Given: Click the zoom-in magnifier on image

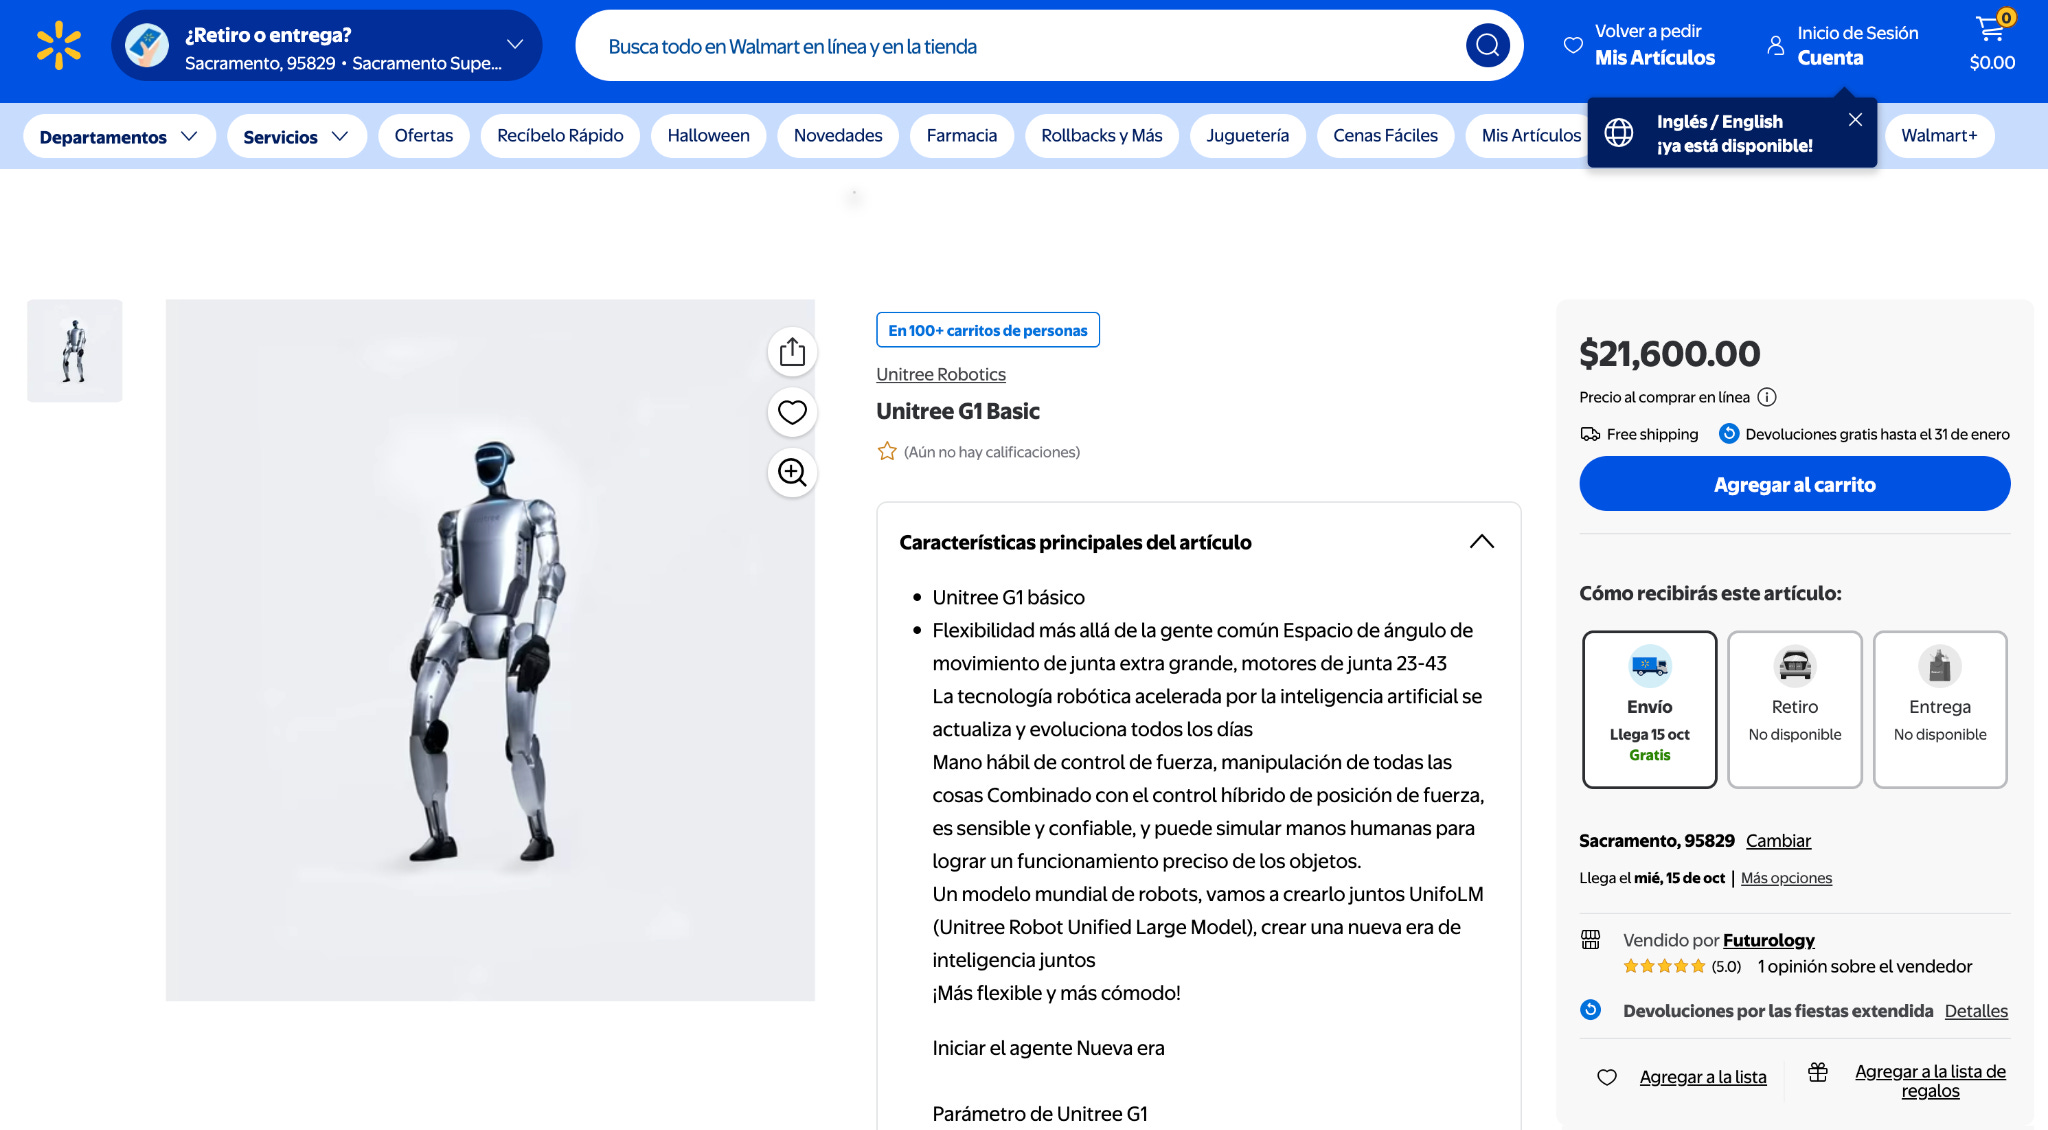Looking at the screenshot, I should (x=792, y=472).
